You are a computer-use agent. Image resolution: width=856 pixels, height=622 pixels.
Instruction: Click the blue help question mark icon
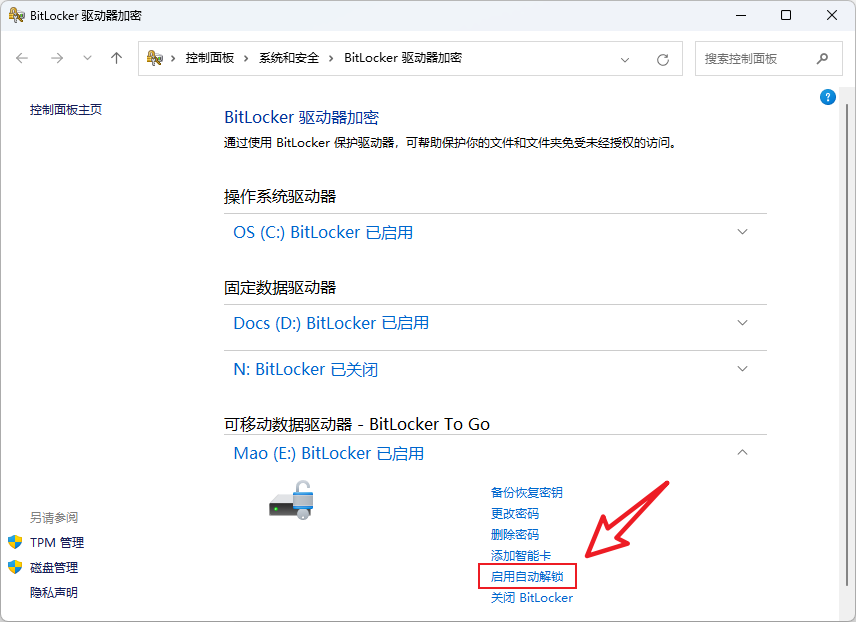coord(827,97)
